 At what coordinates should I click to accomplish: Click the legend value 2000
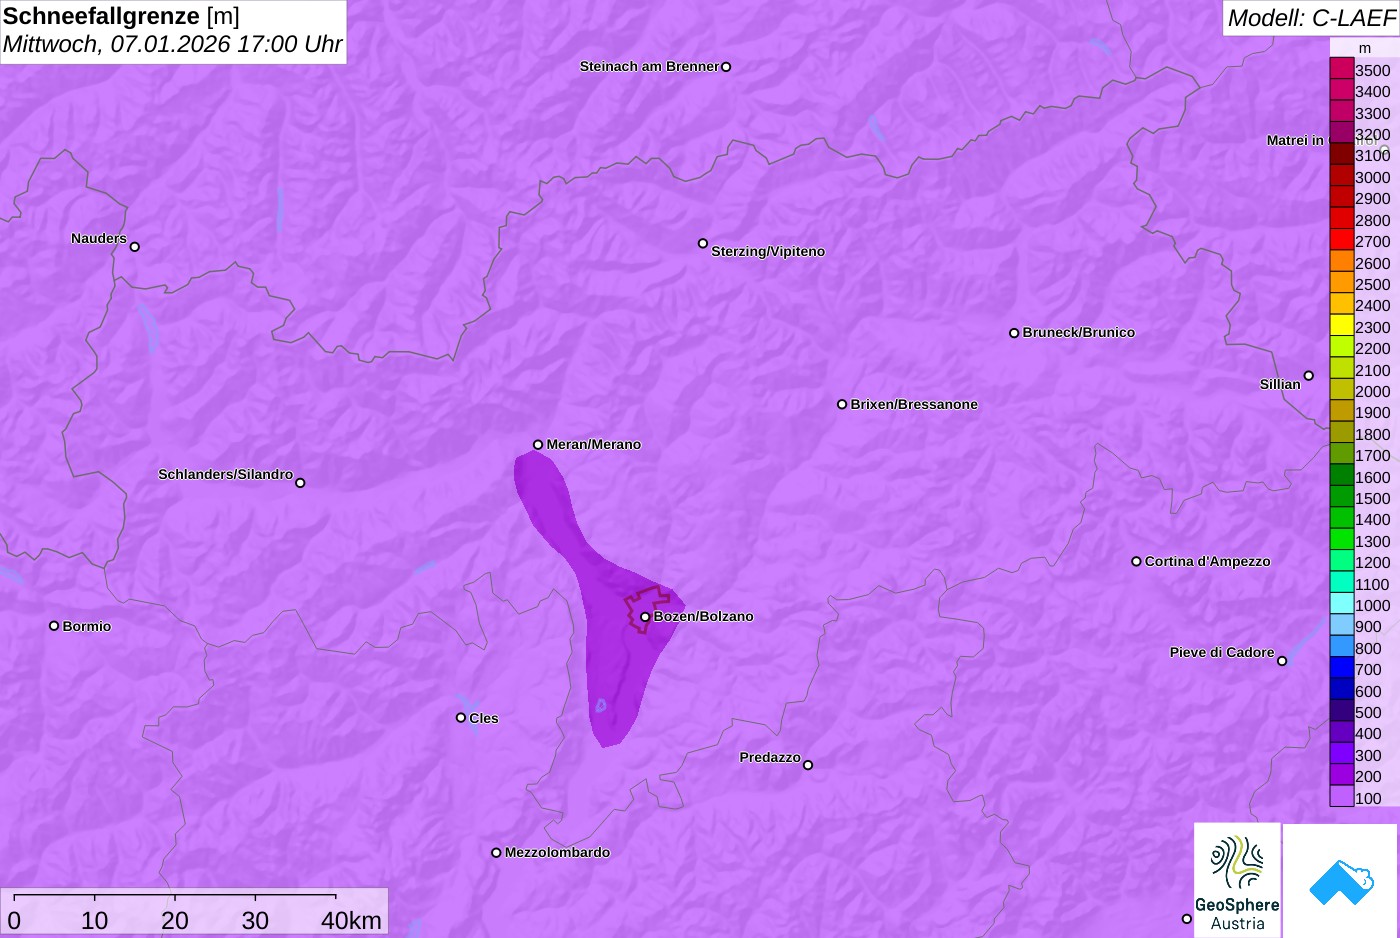pos(1373,392)
